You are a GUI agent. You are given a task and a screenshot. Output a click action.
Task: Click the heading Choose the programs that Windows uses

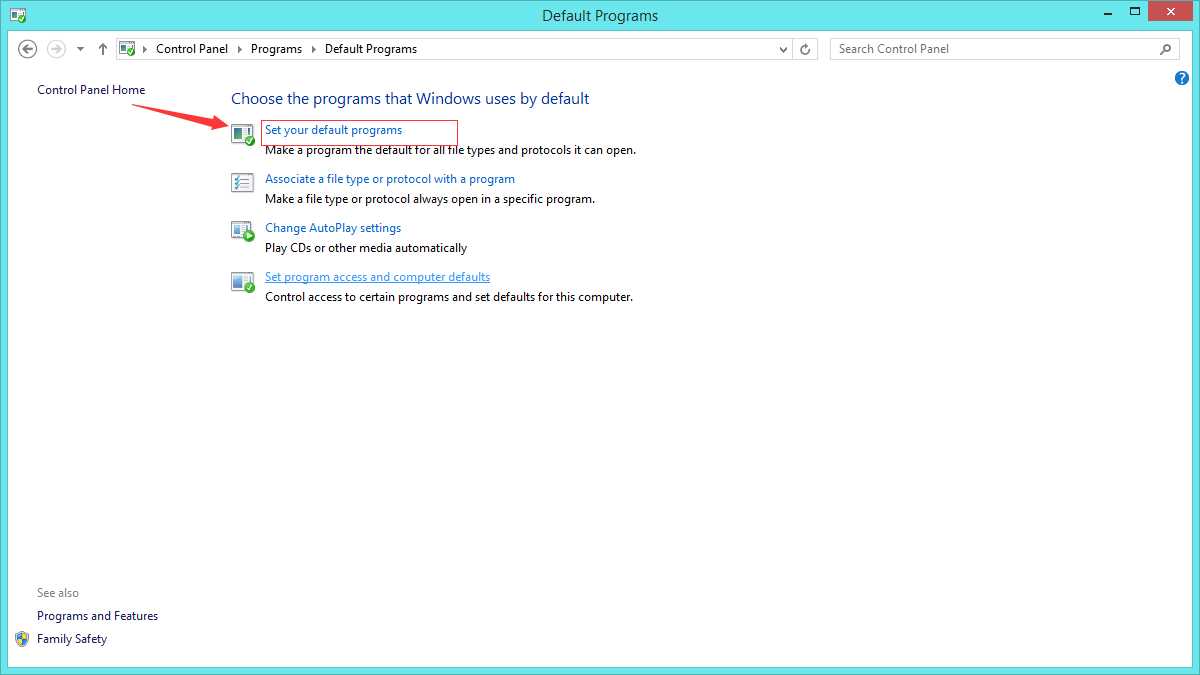410,99
